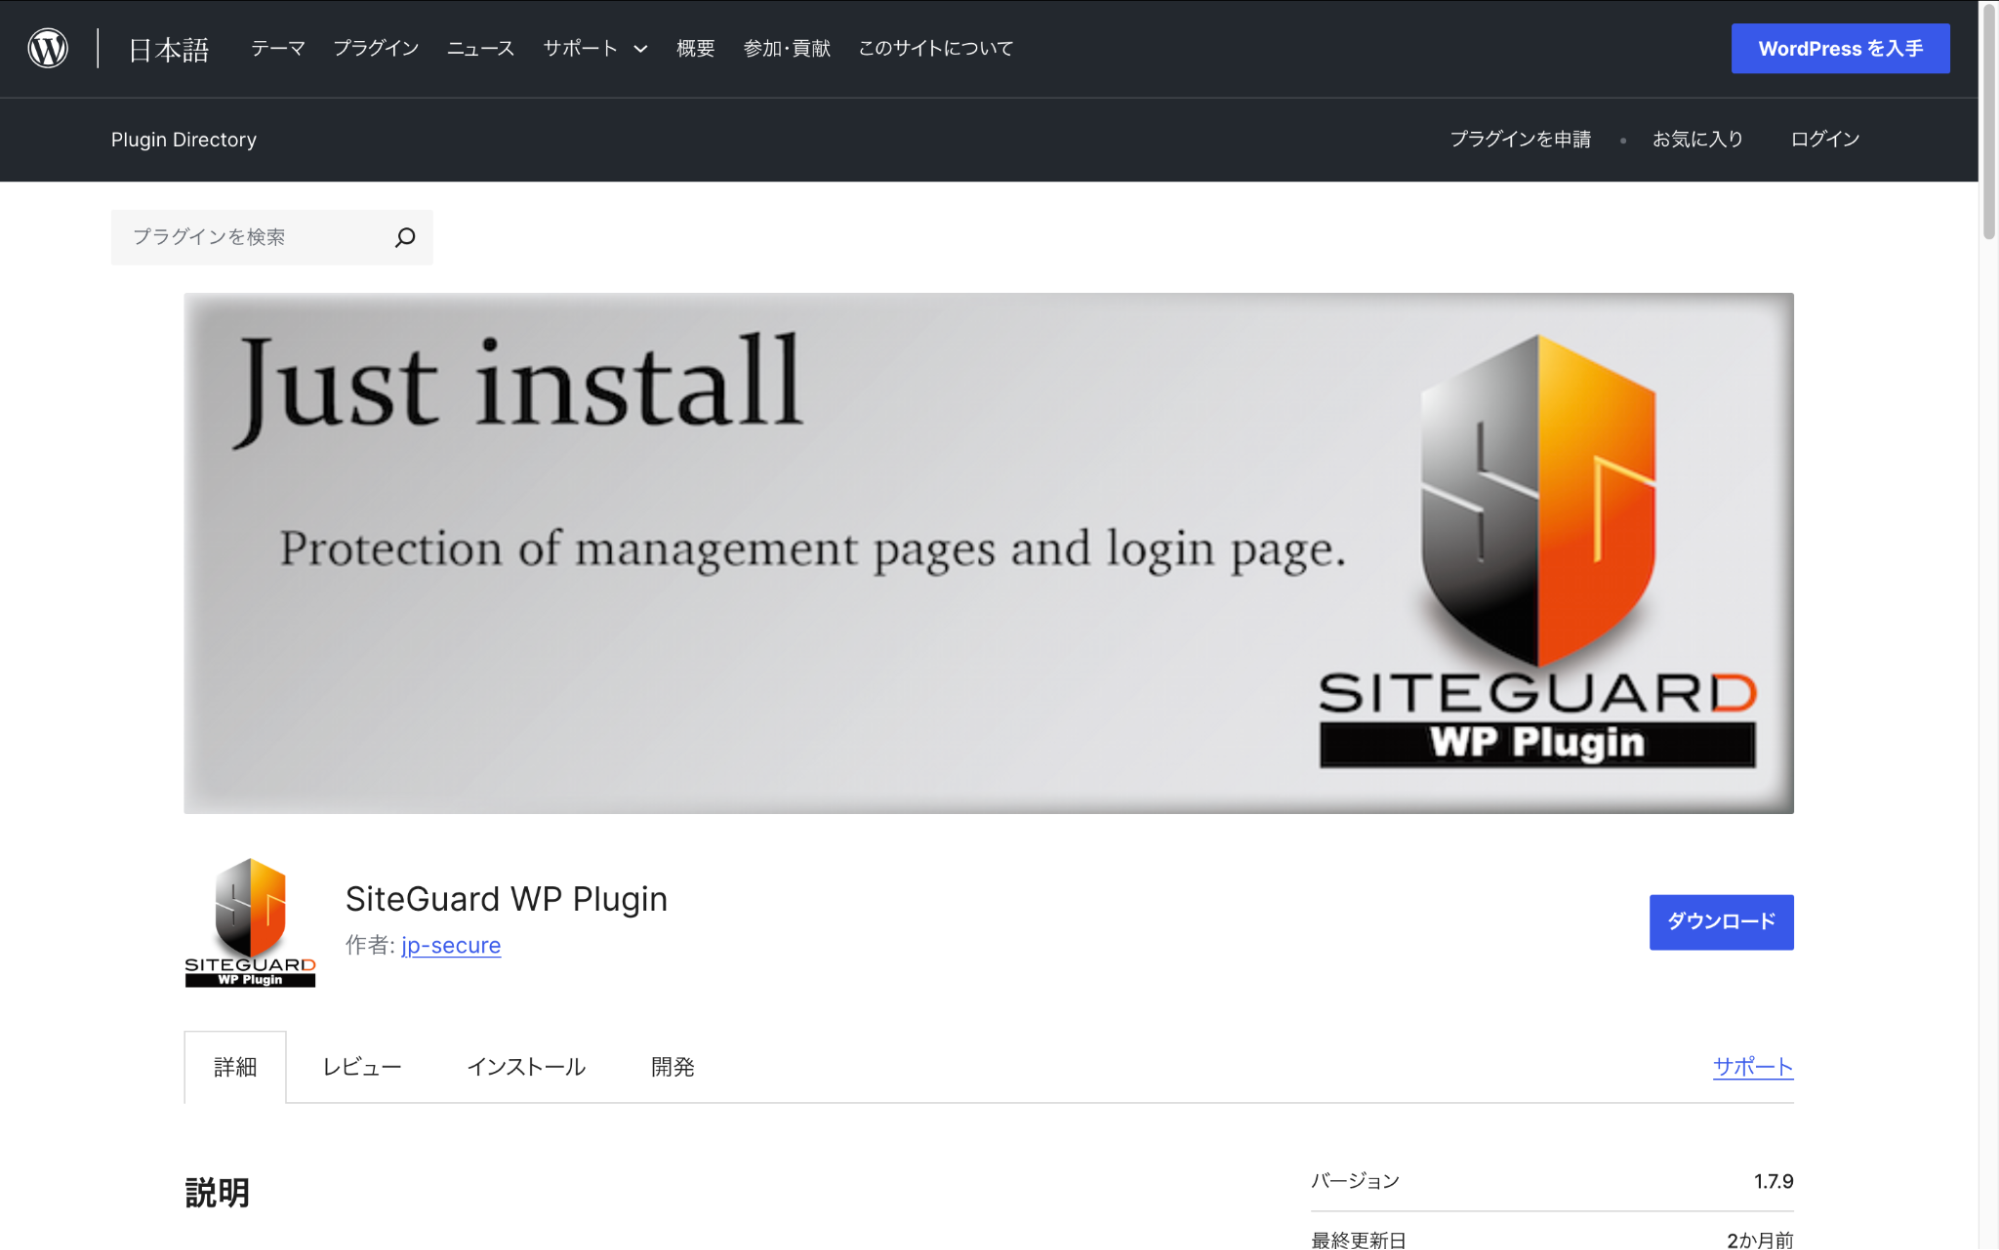Click the WordPress logo icon
This screenshot has width=1999, height=1250.
click(47, 47)
